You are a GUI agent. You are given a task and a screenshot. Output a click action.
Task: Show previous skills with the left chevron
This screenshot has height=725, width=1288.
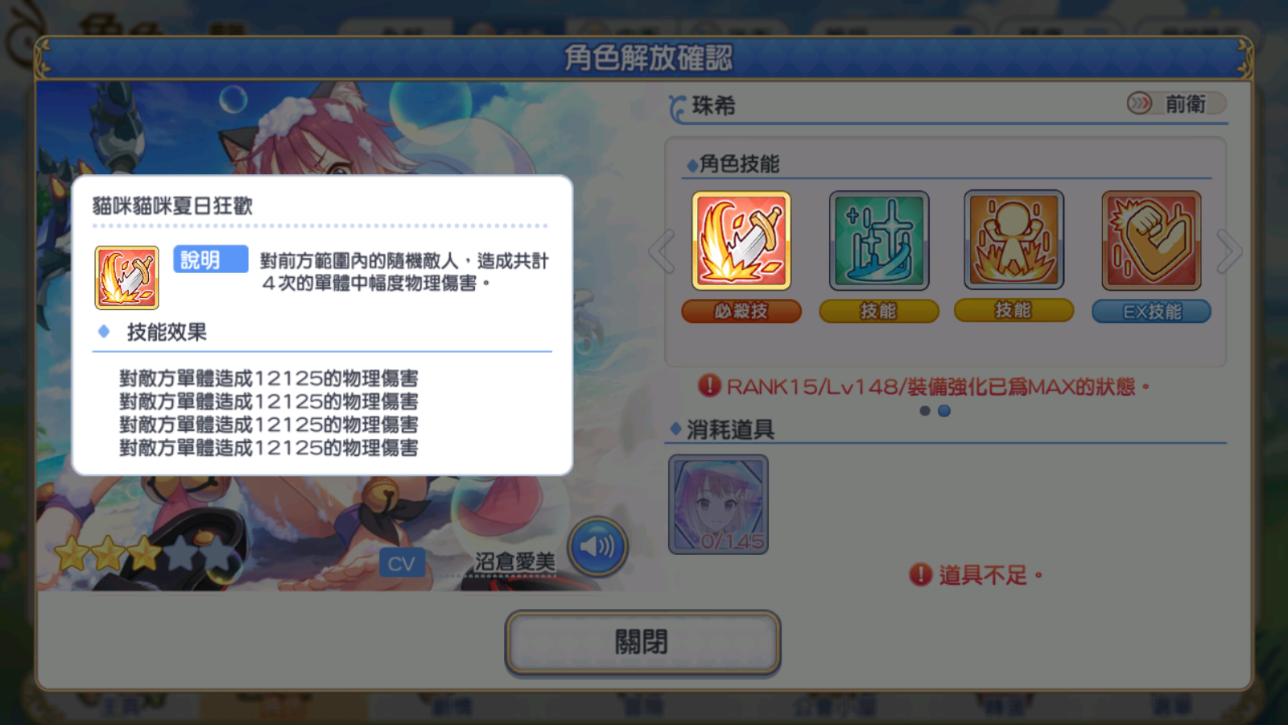click(662, 252)
